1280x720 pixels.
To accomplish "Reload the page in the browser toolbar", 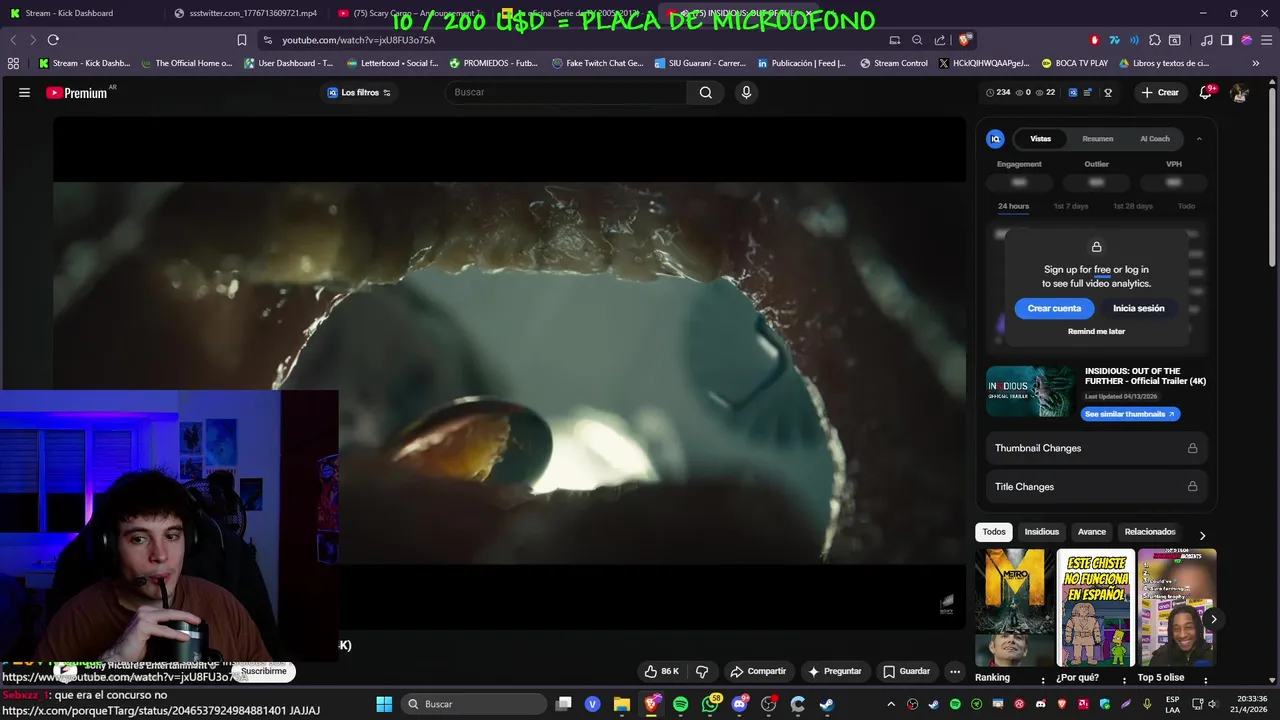I will point(53,40).
